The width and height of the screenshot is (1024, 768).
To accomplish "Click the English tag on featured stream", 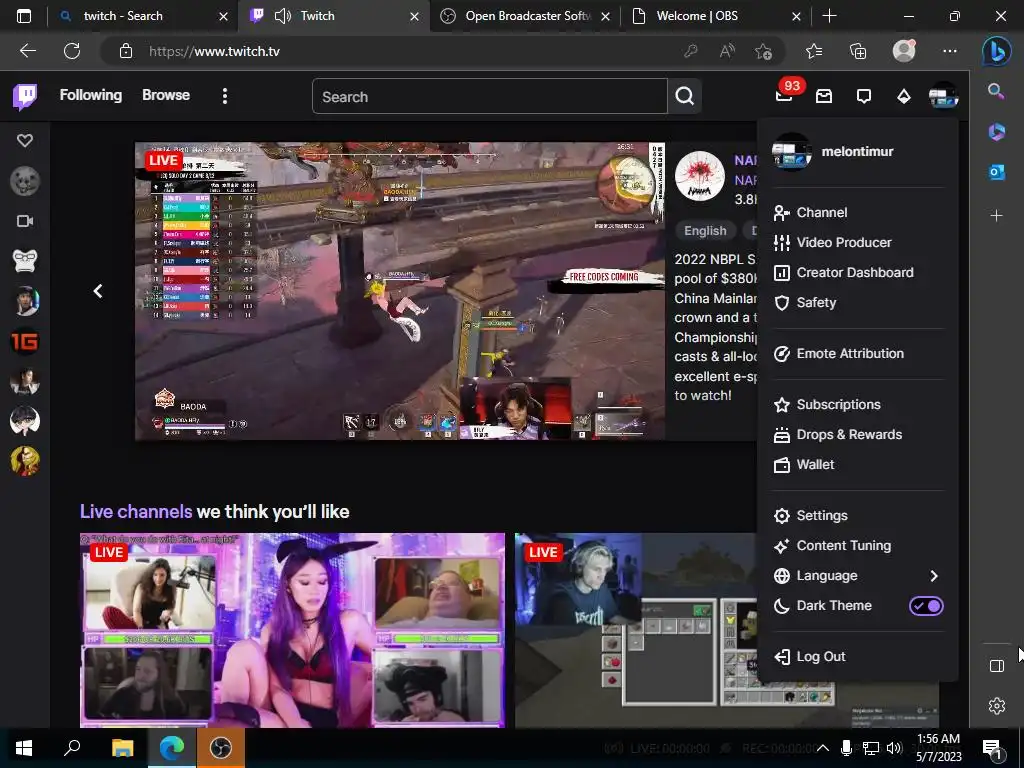I will point(705,231).
